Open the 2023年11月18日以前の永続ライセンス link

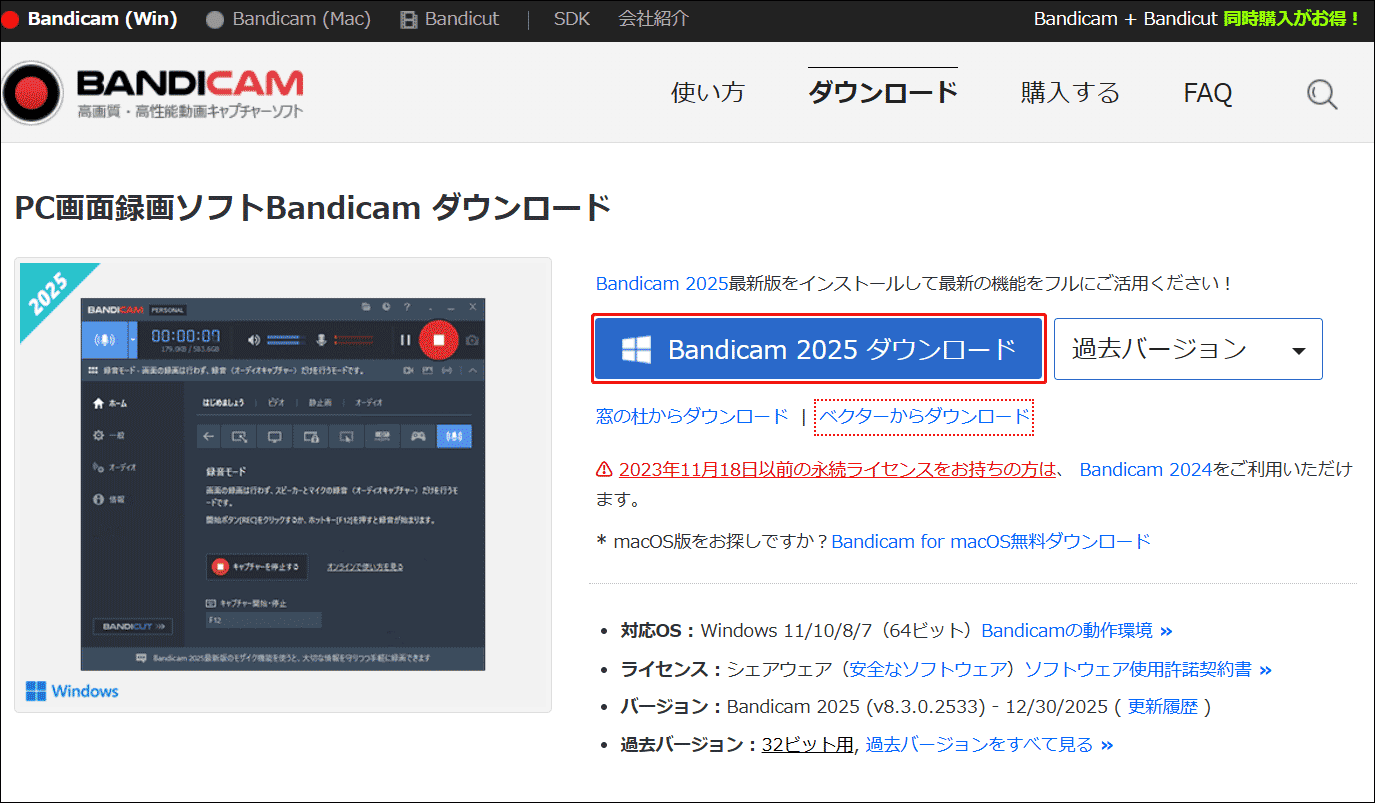tap(837, 469)
